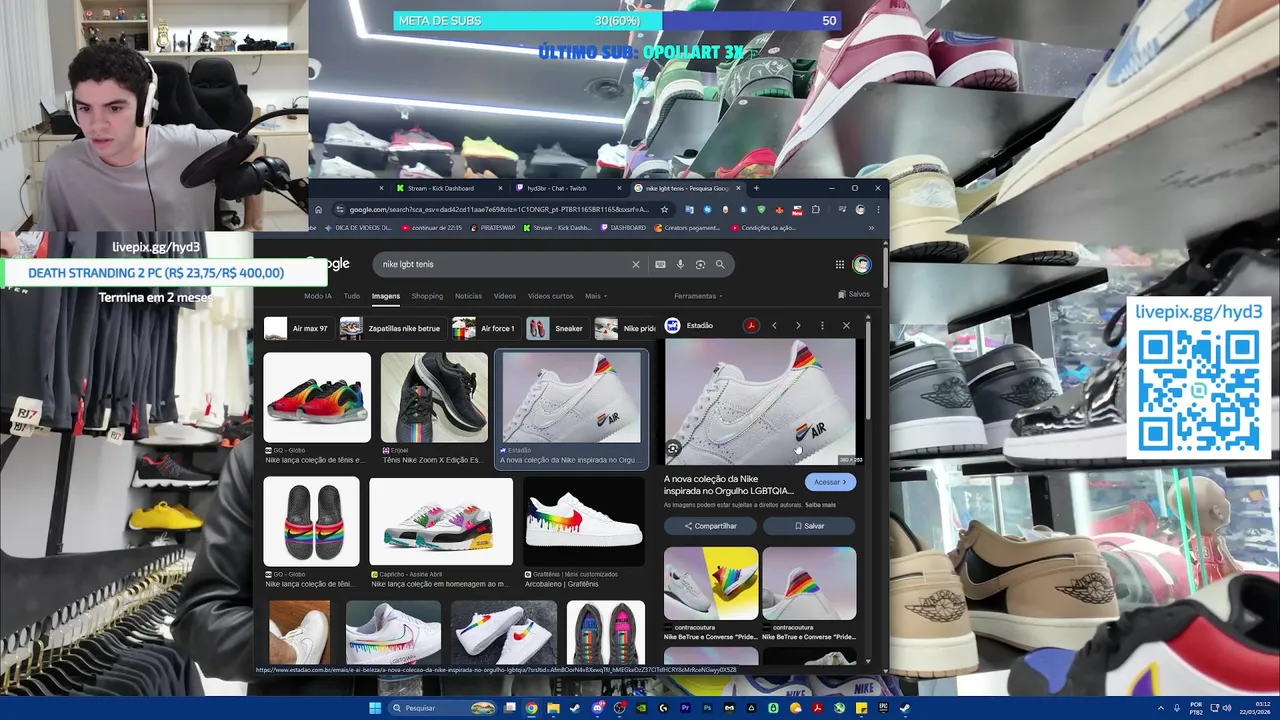Open the Creators pagament... bookmark

[688, 228]
